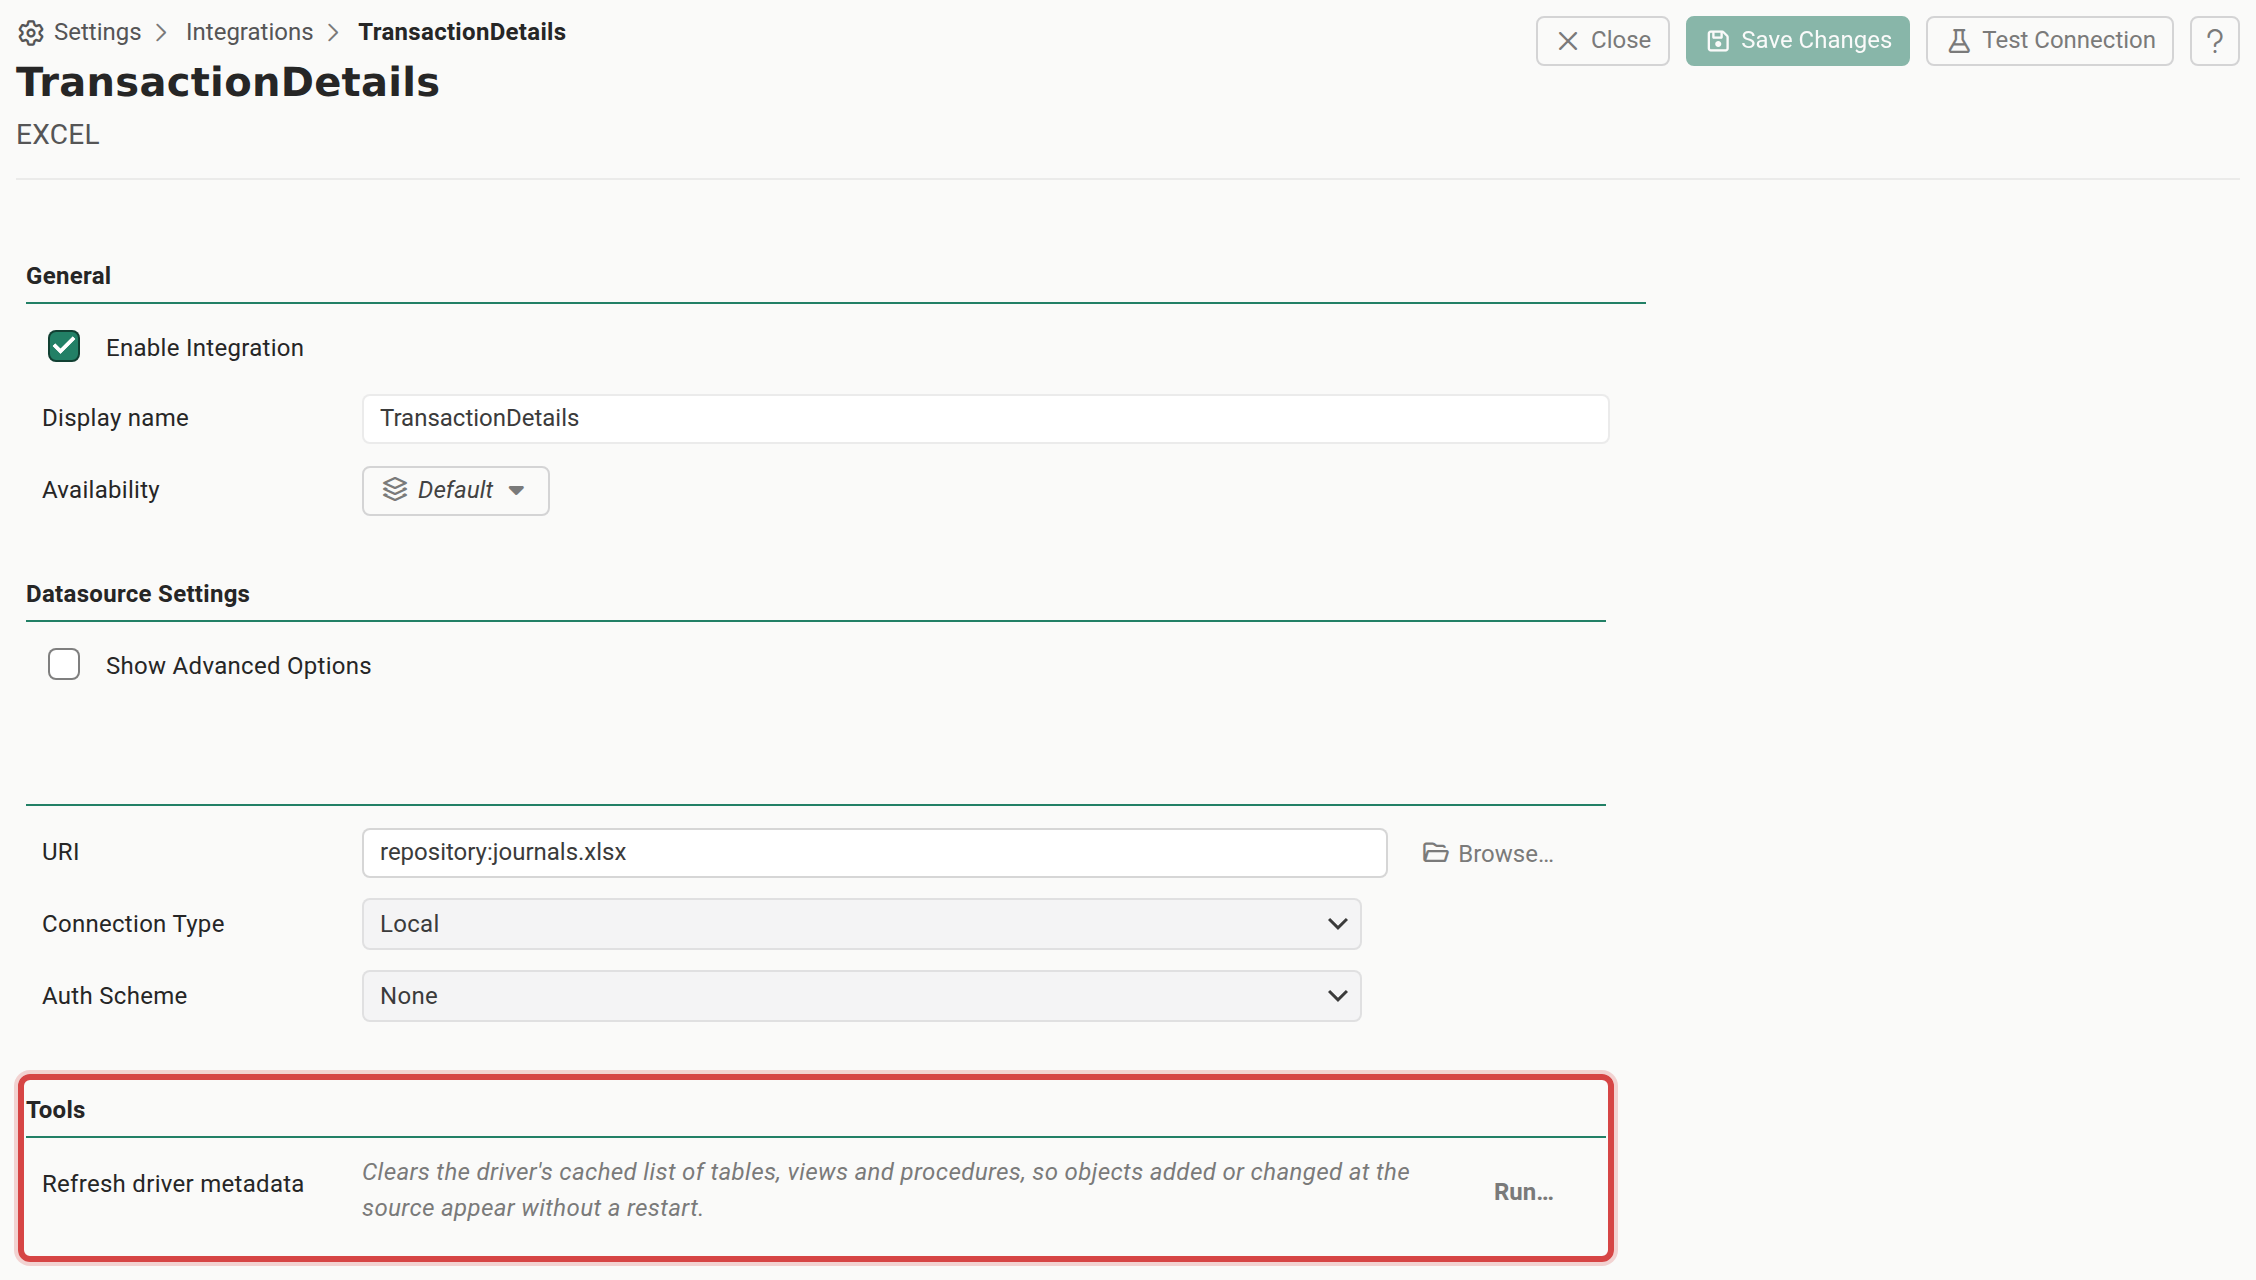Screen dimensions: 2256x1280
Task: Click the EXCEL subtitle text
Action: (58, 135)
